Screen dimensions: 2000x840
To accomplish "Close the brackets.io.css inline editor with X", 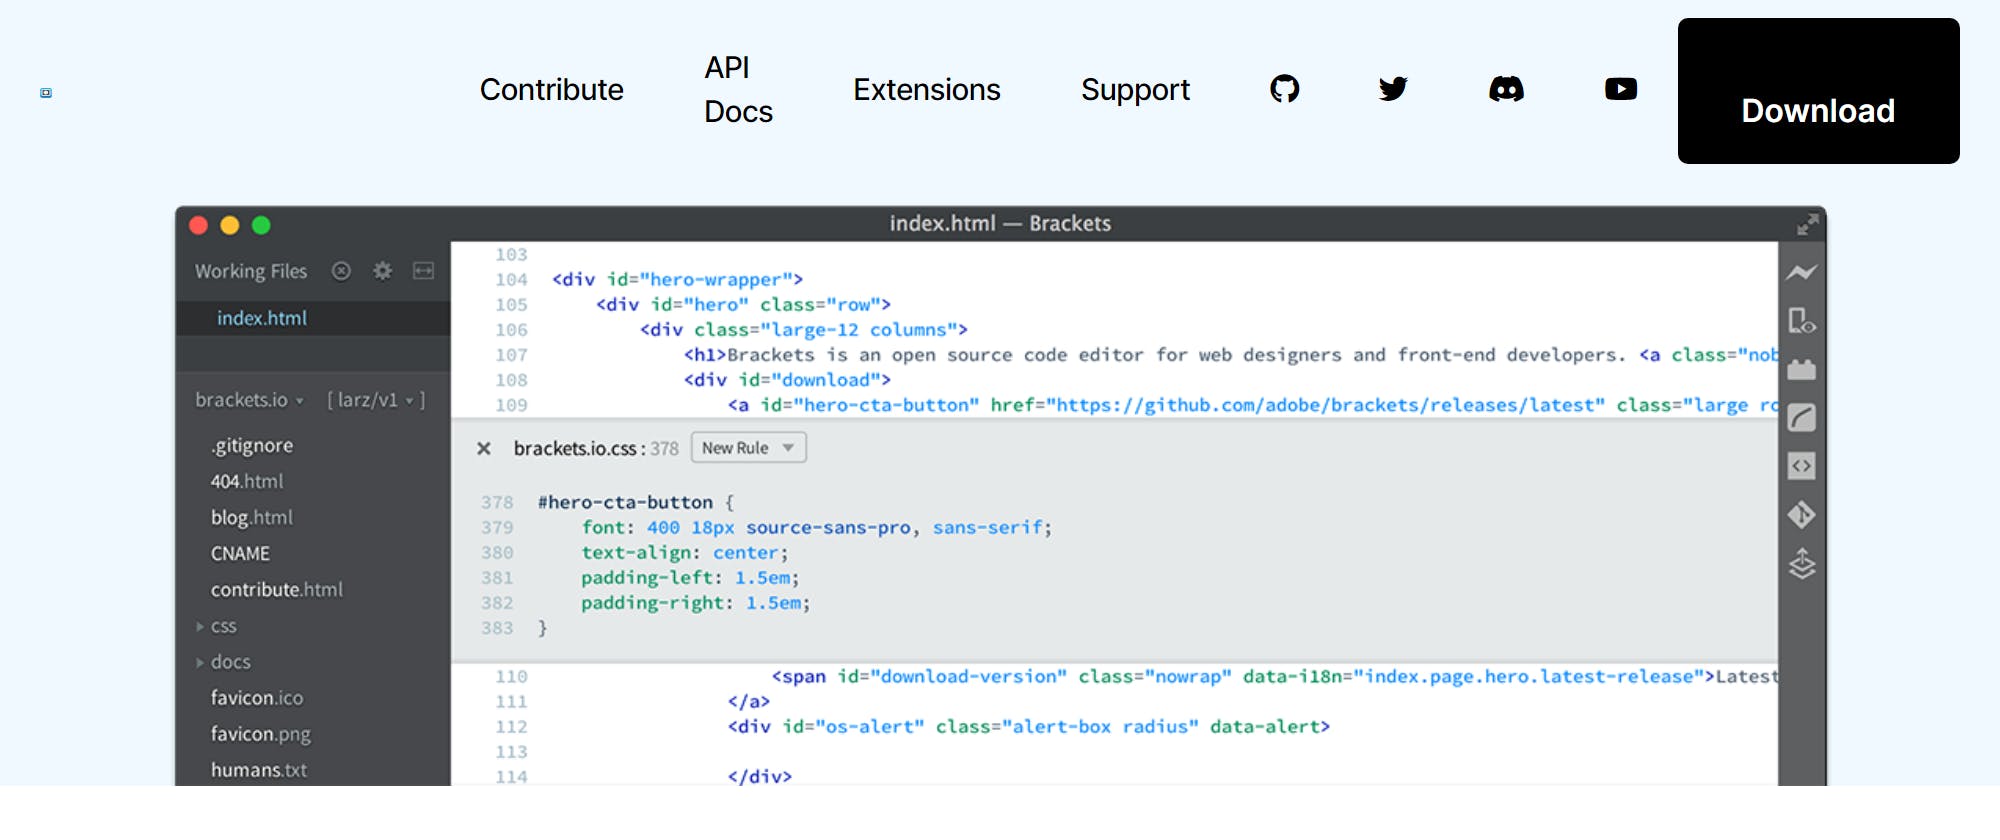I will 484,448.
